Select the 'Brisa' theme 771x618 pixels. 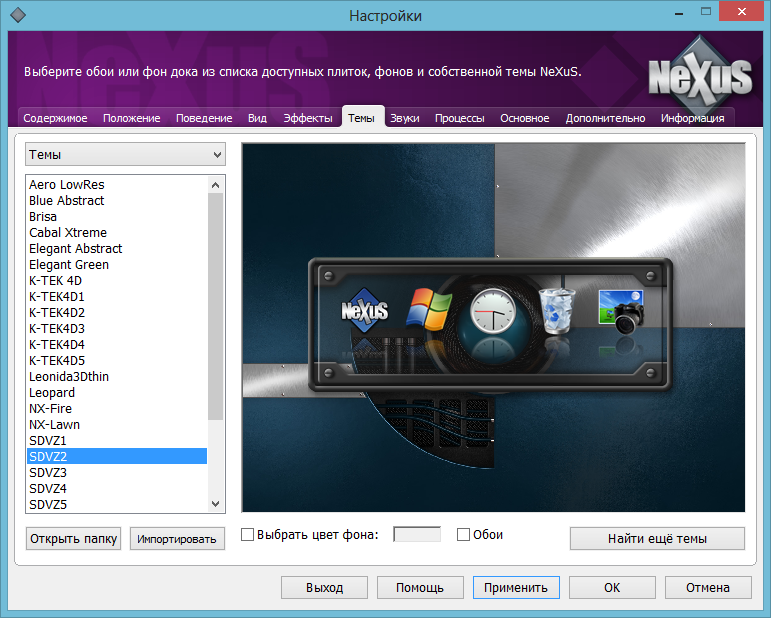tap(117, 216)
